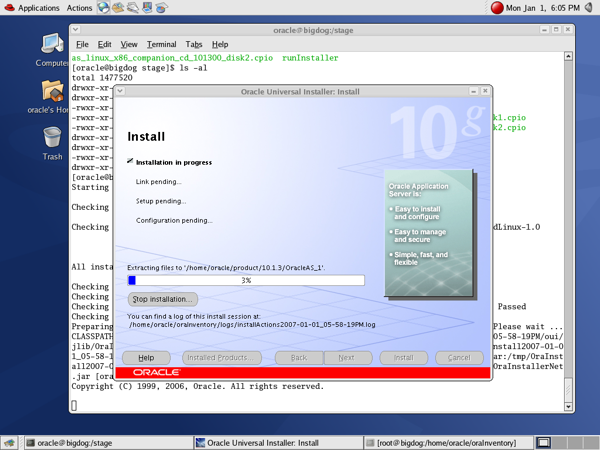600x450 pixels.
Task: Open the Applications menu
Action: click(32, 8)
